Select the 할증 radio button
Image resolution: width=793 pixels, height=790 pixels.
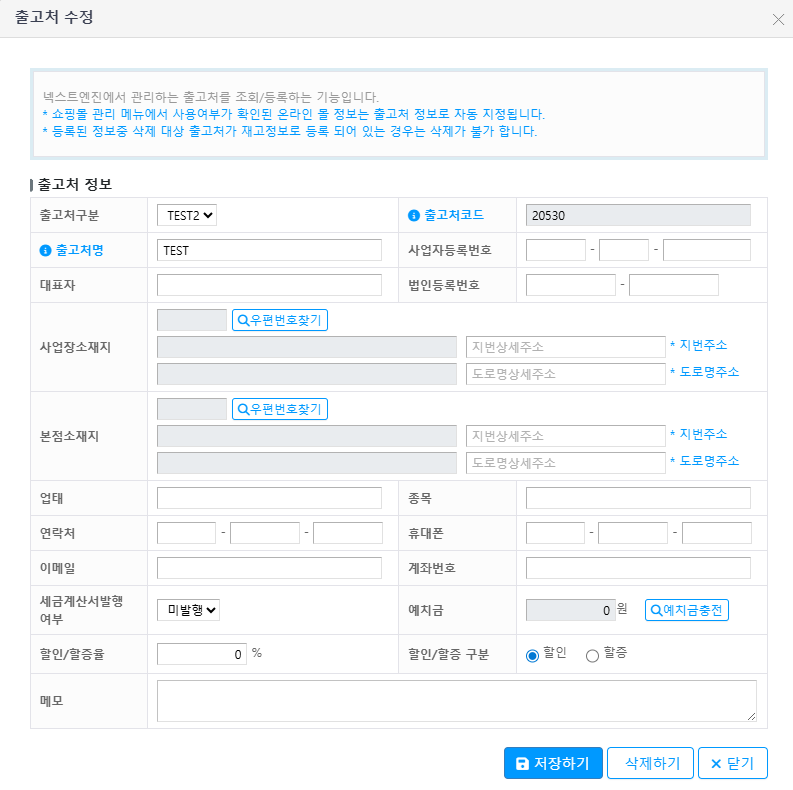[x=592, y=656]
